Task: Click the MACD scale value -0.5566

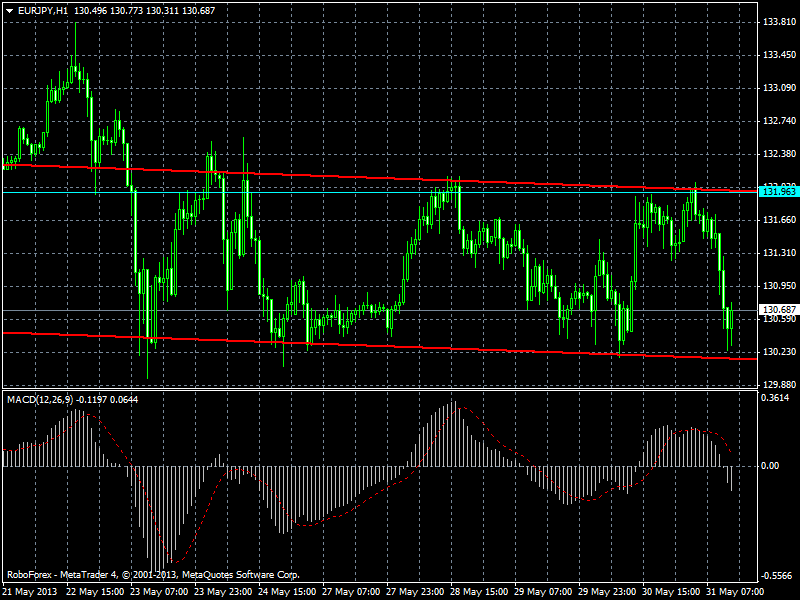Action: point(776,576)
